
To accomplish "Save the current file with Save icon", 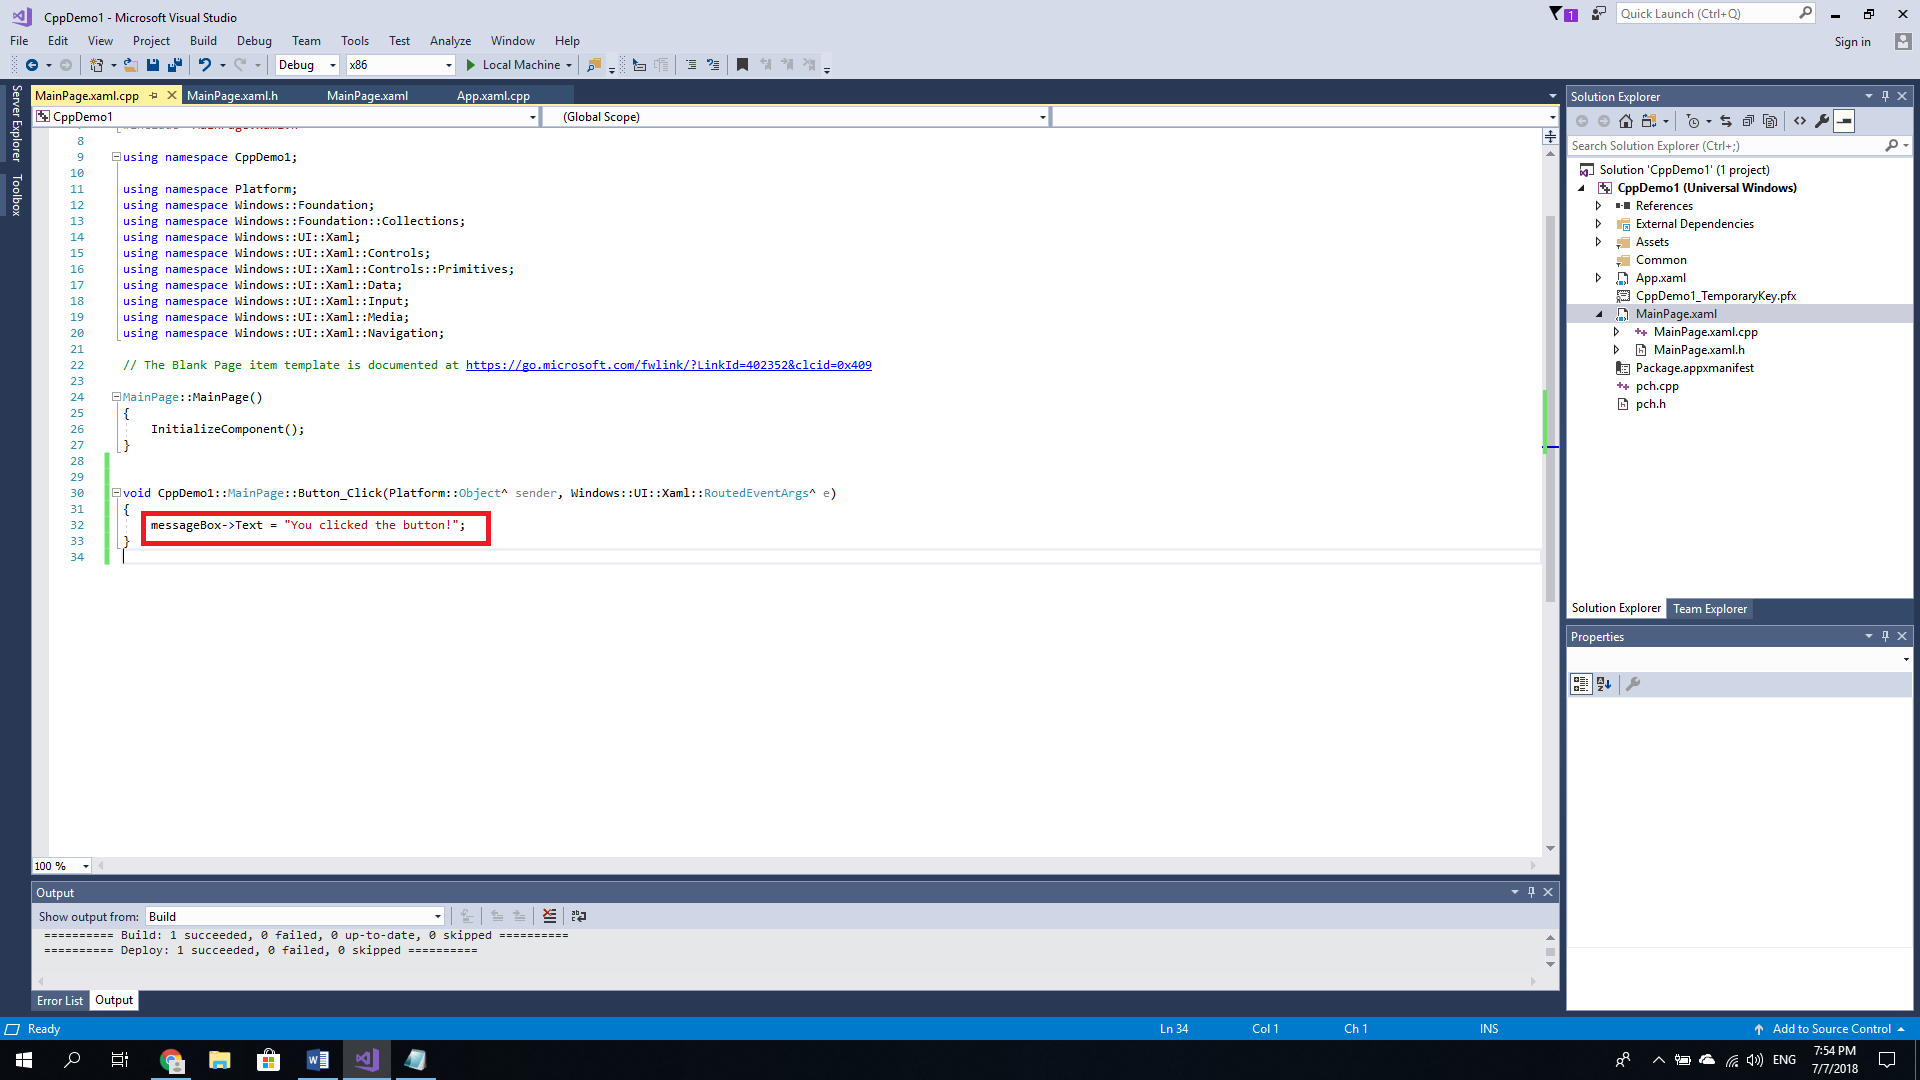I will (x=153, y=65).
